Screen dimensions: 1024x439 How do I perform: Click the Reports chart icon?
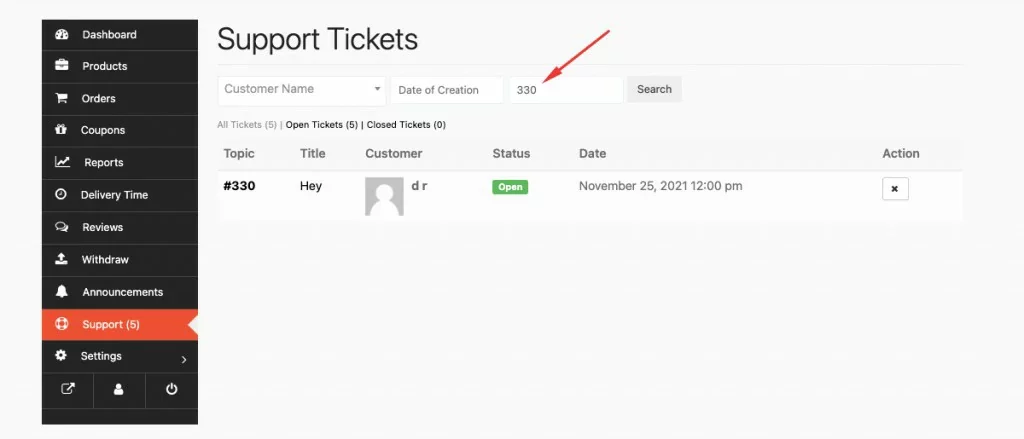(62, 162)
